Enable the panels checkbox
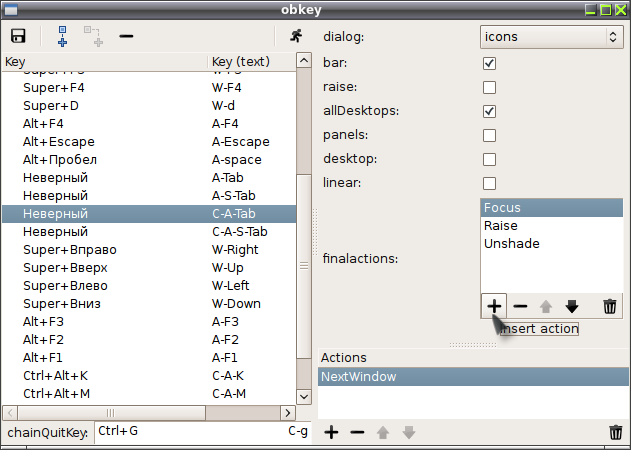The image size is (631, 450). 489,135
